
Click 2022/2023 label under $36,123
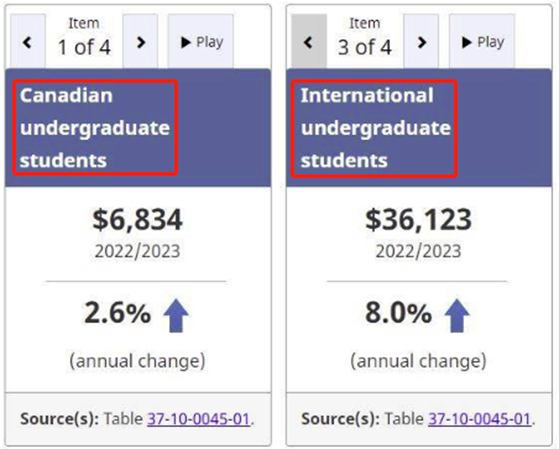pyautogui.click(x=419, y=251)
